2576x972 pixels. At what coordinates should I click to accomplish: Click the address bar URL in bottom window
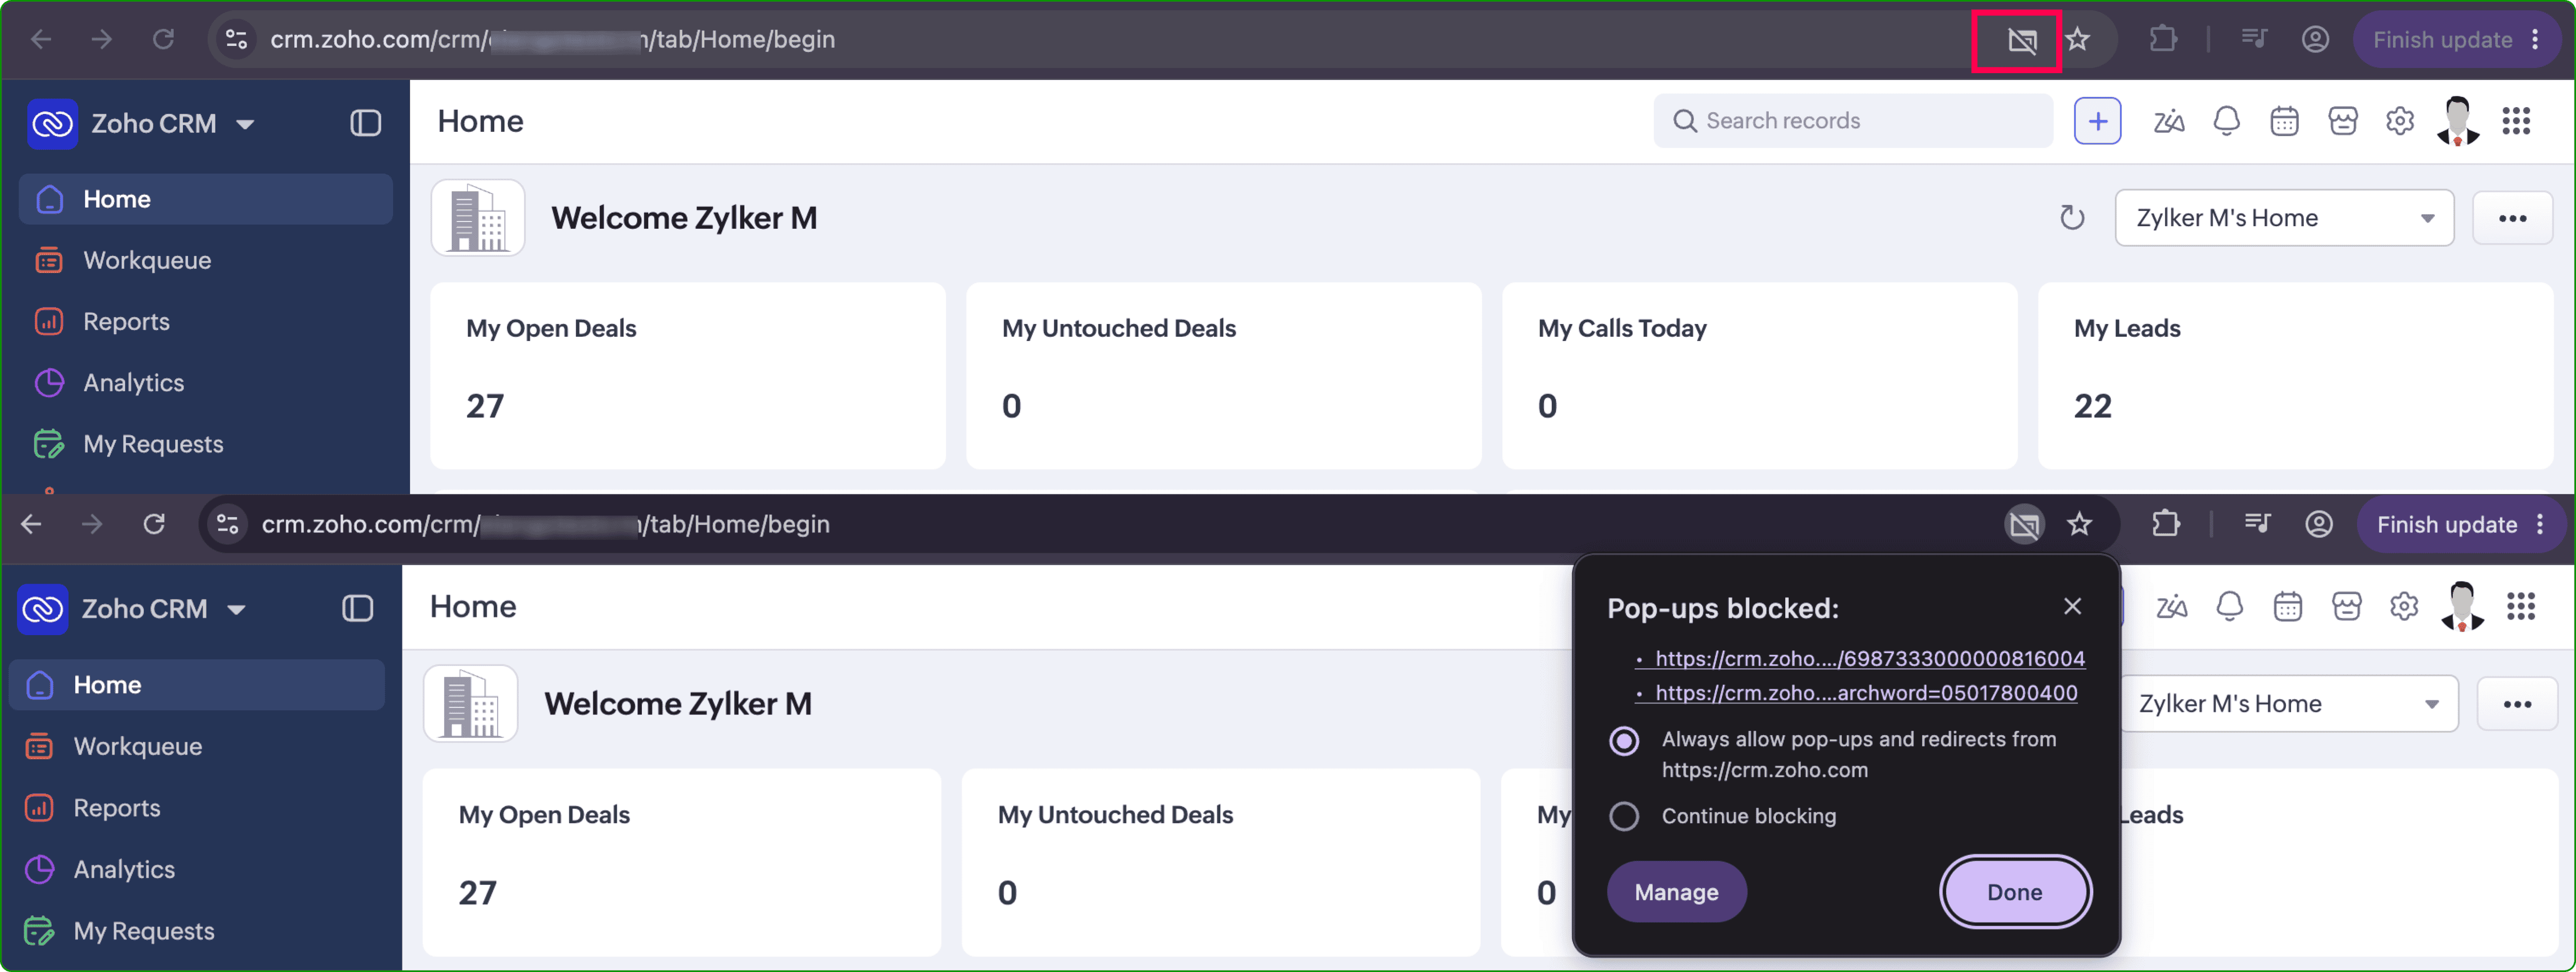tap(545, 525)
